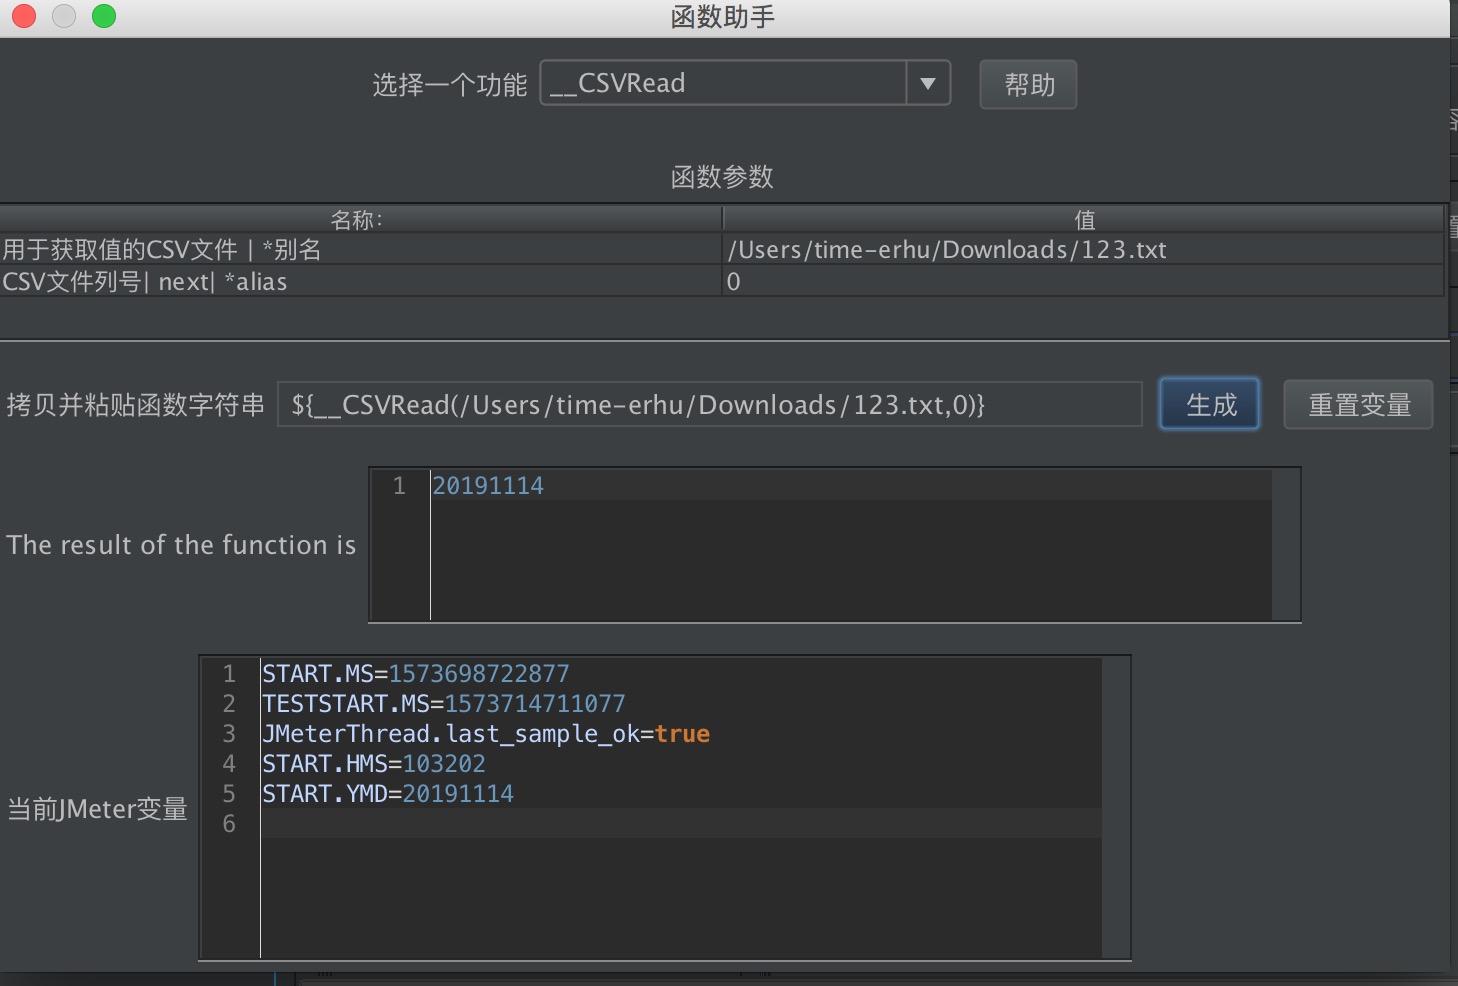Click the 帮助 help button

(x=1028, y=84)
